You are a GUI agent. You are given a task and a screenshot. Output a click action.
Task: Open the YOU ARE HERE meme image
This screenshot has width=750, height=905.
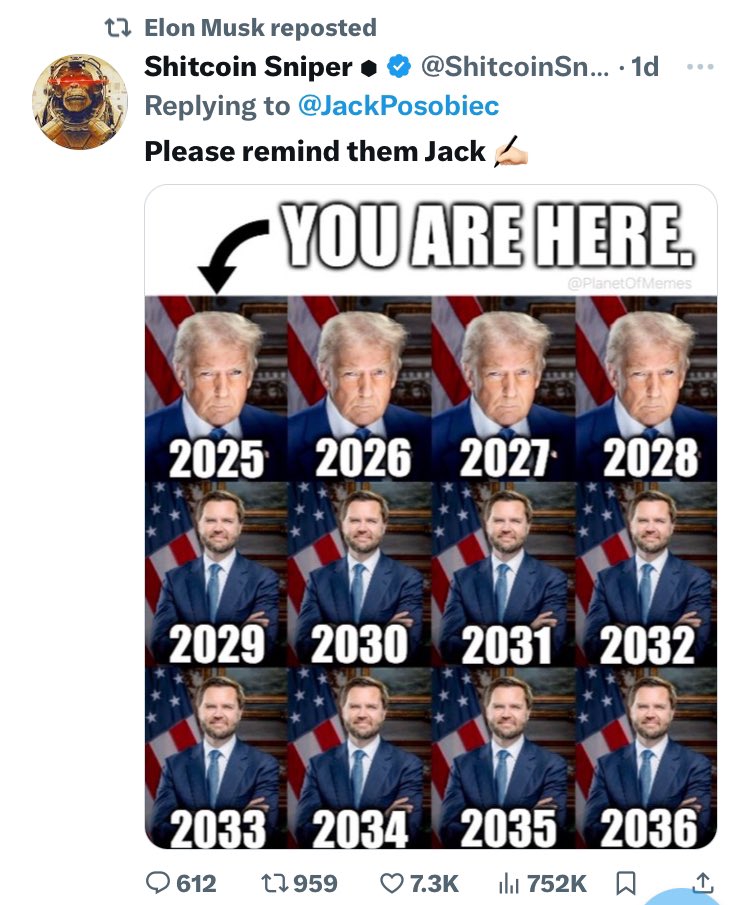(431, 517)
